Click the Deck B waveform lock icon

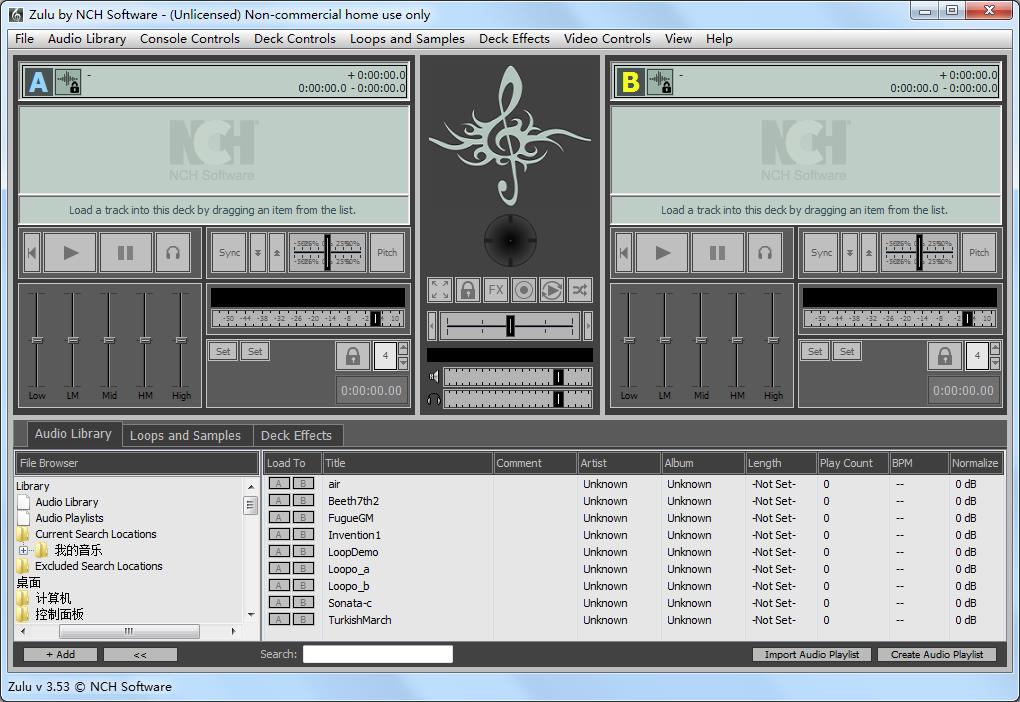[x=660, y=82]
